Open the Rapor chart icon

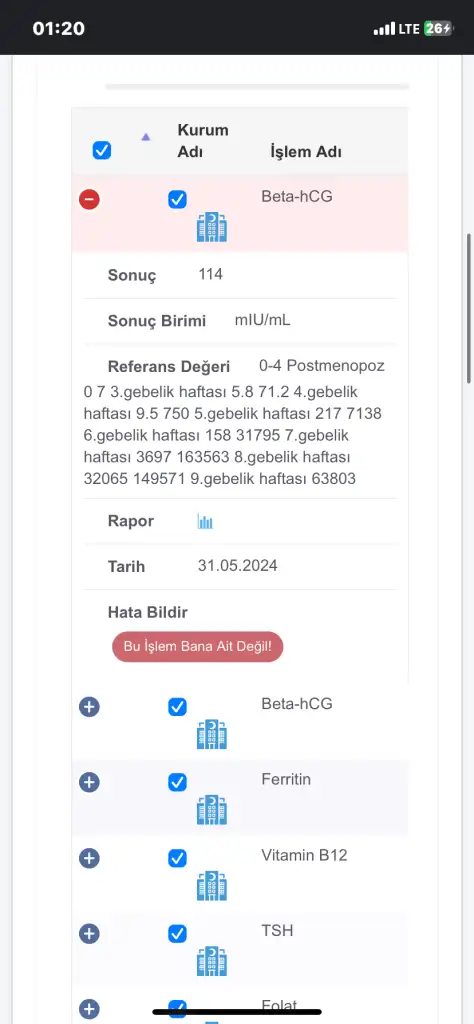(205, 521)
